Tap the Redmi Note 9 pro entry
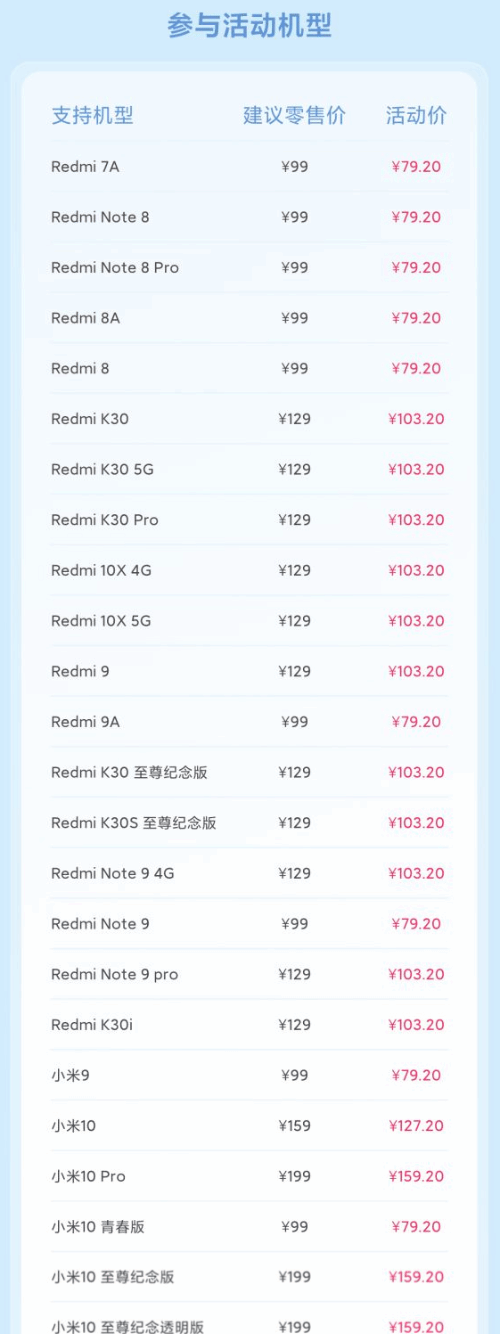This screenshot has width=500, height=1334. pyautogui.click(x=115, y=974)
